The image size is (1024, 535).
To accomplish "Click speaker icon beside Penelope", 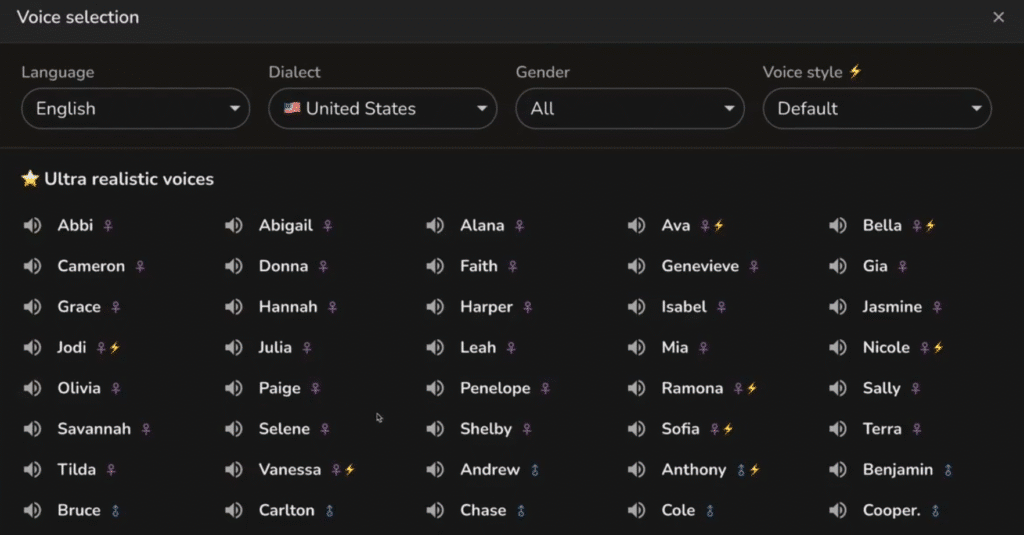I will 435,388.
